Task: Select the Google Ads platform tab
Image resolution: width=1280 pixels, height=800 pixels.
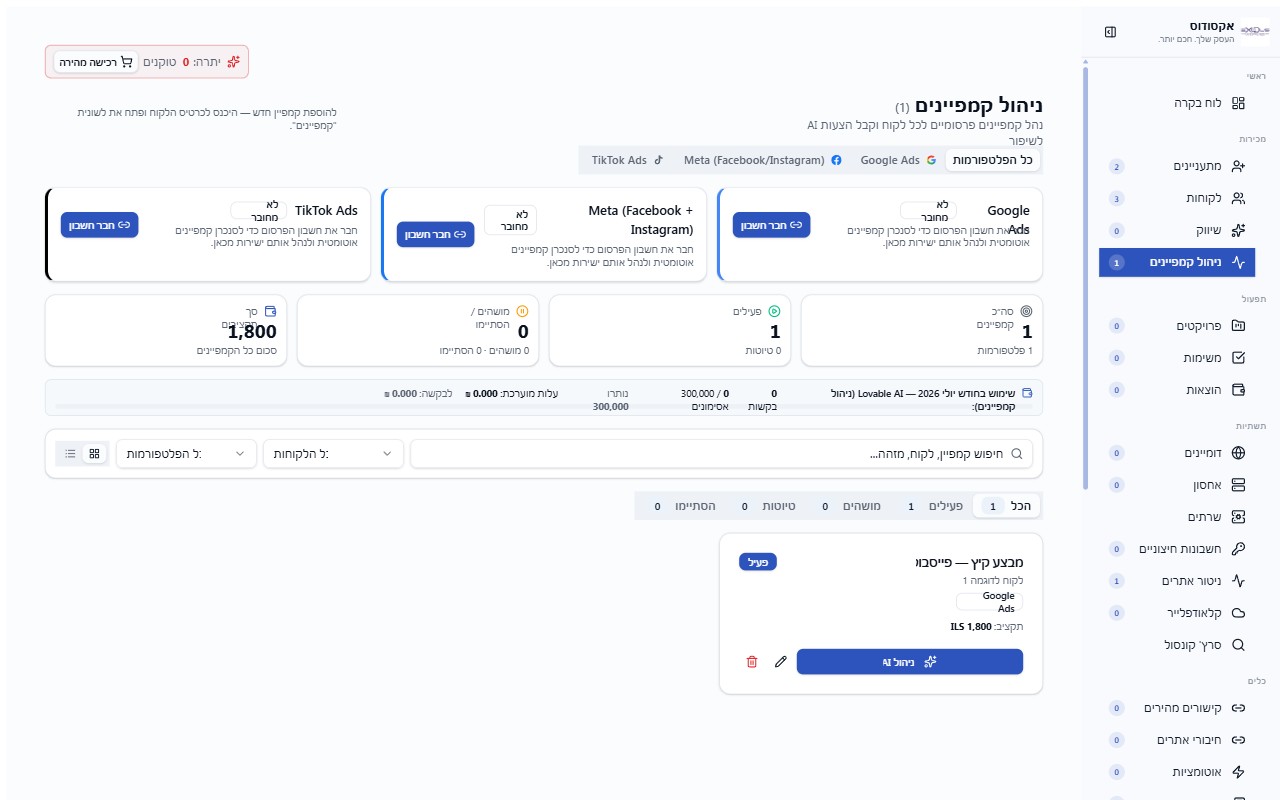Action: coord(898,160)
